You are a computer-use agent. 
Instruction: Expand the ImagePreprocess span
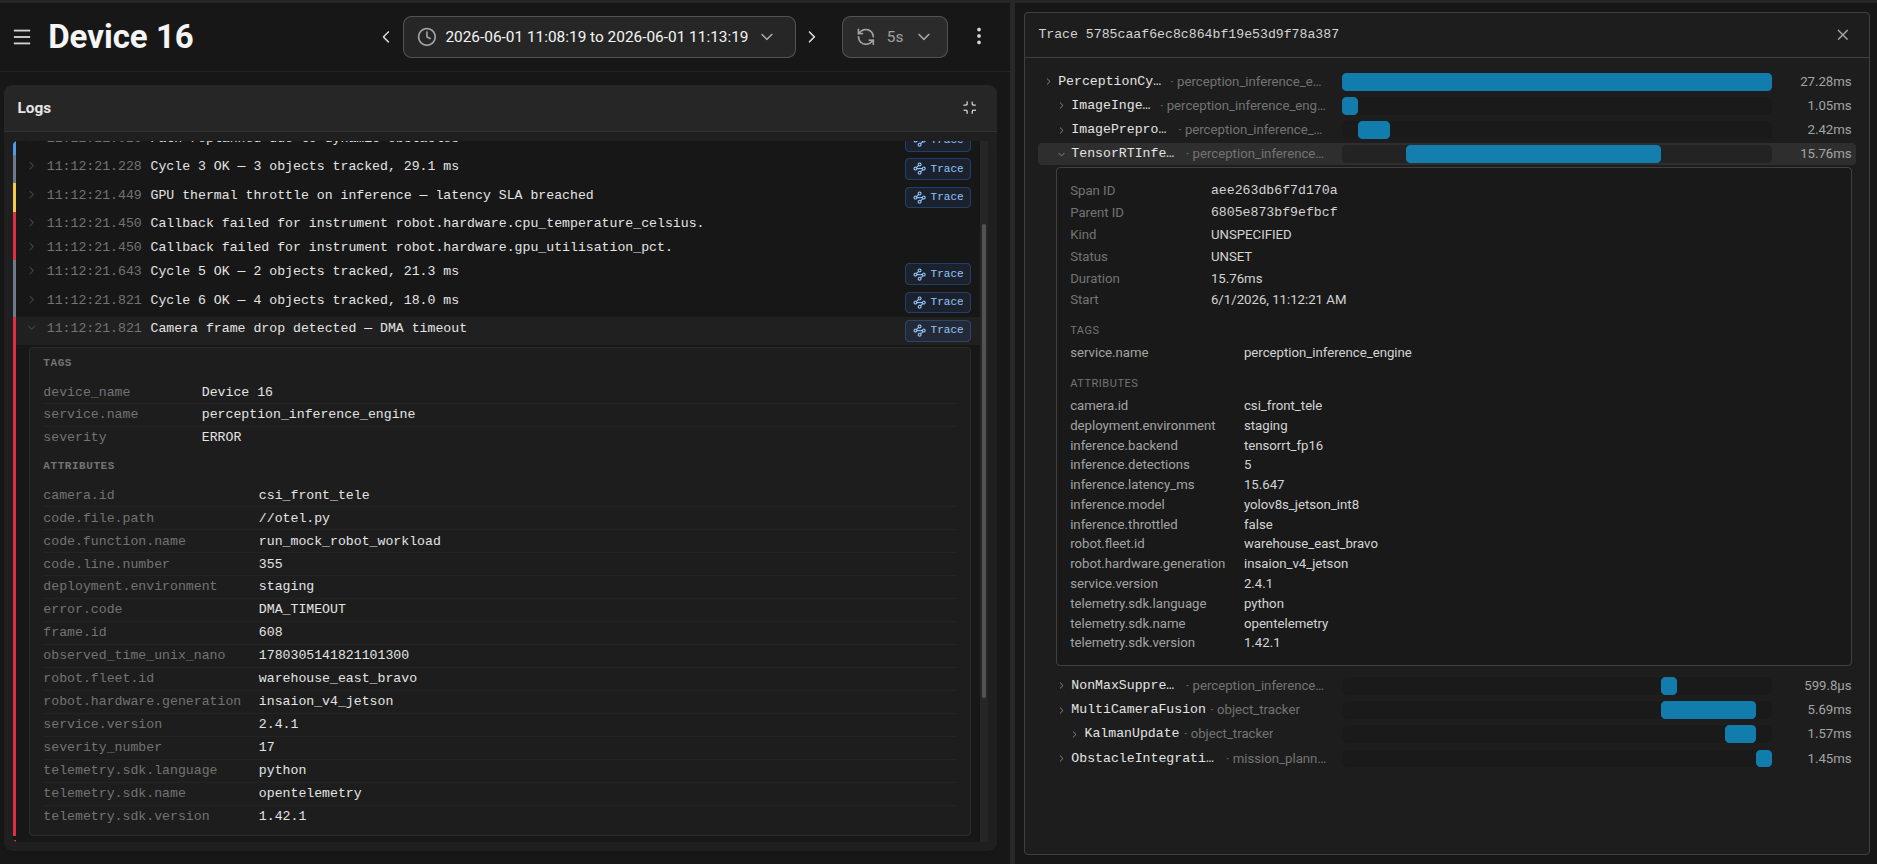(1061, 130)
